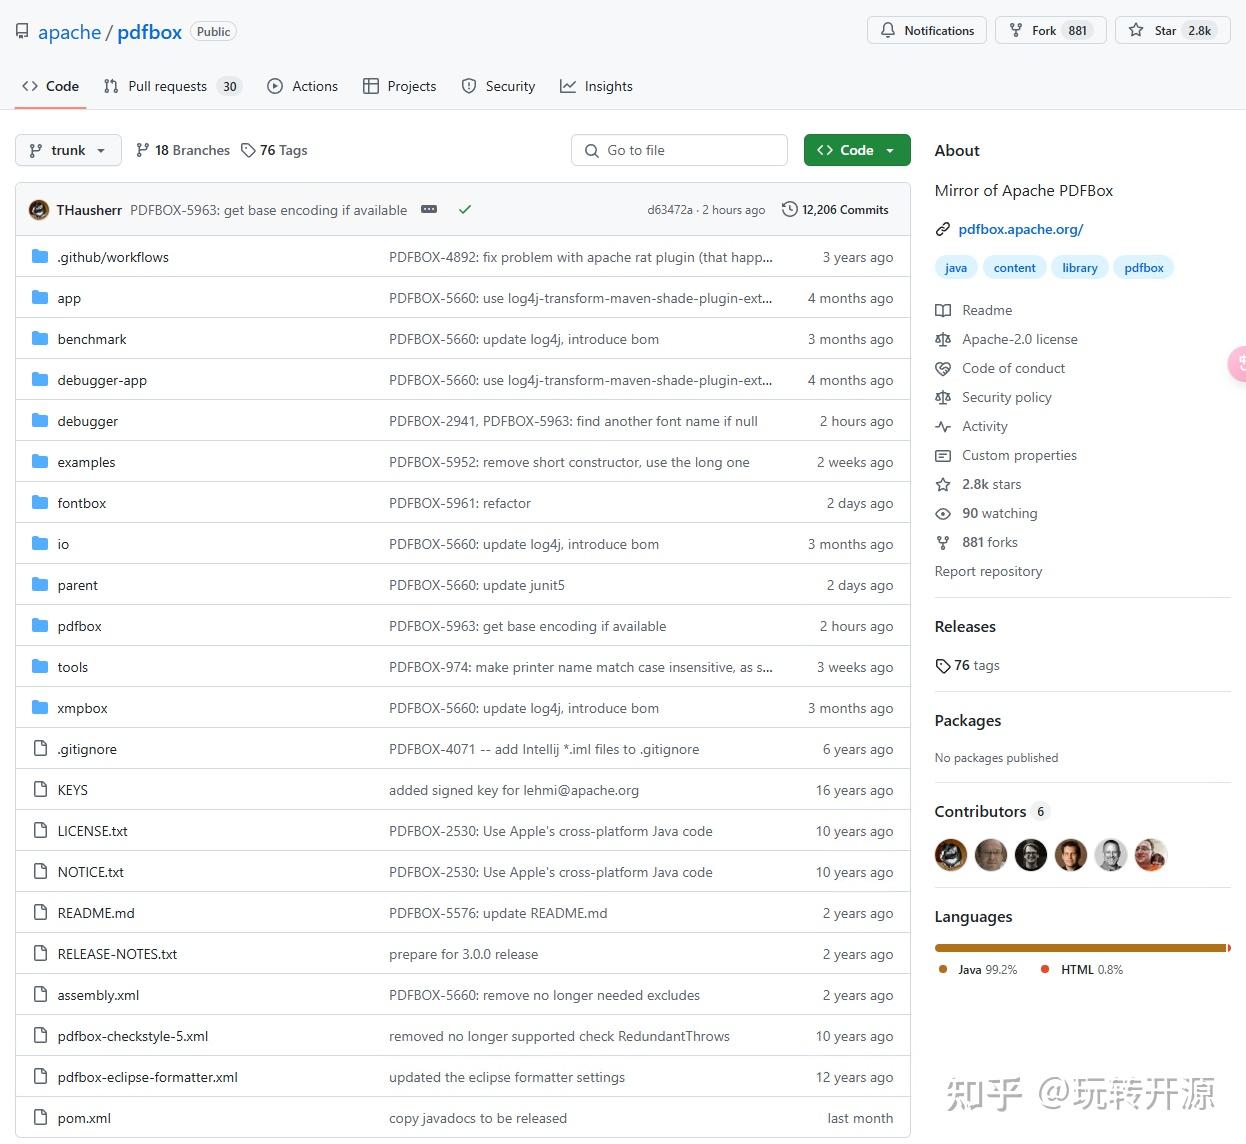Click the Activity pulse icon
Viewport: 1246px width, 1144px height.
click(943, 426)
